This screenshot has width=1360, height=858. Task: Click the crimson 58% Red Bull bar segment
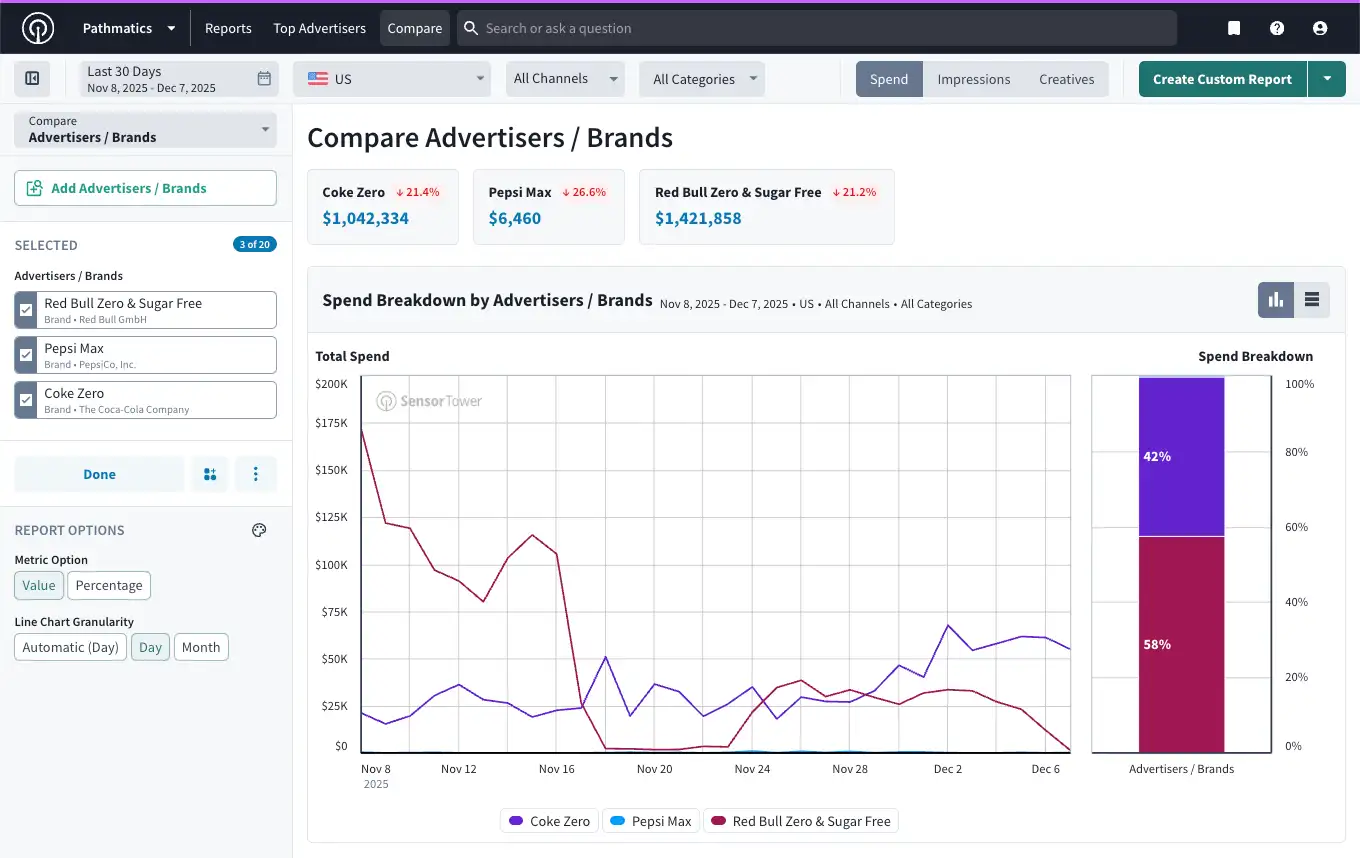click(x=1181, y=644)
